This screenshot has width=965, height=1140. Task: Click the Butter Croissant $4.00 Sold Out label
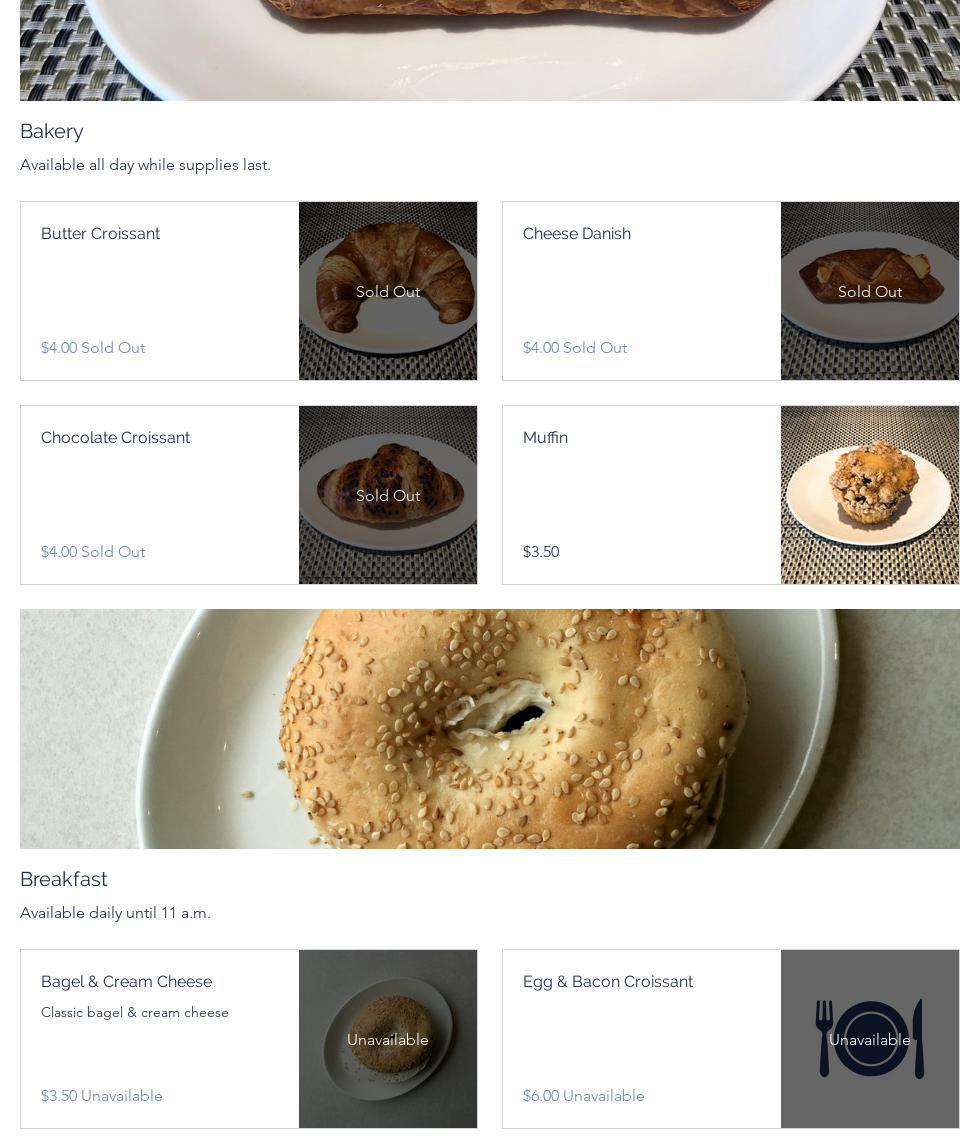pos(93,348)
